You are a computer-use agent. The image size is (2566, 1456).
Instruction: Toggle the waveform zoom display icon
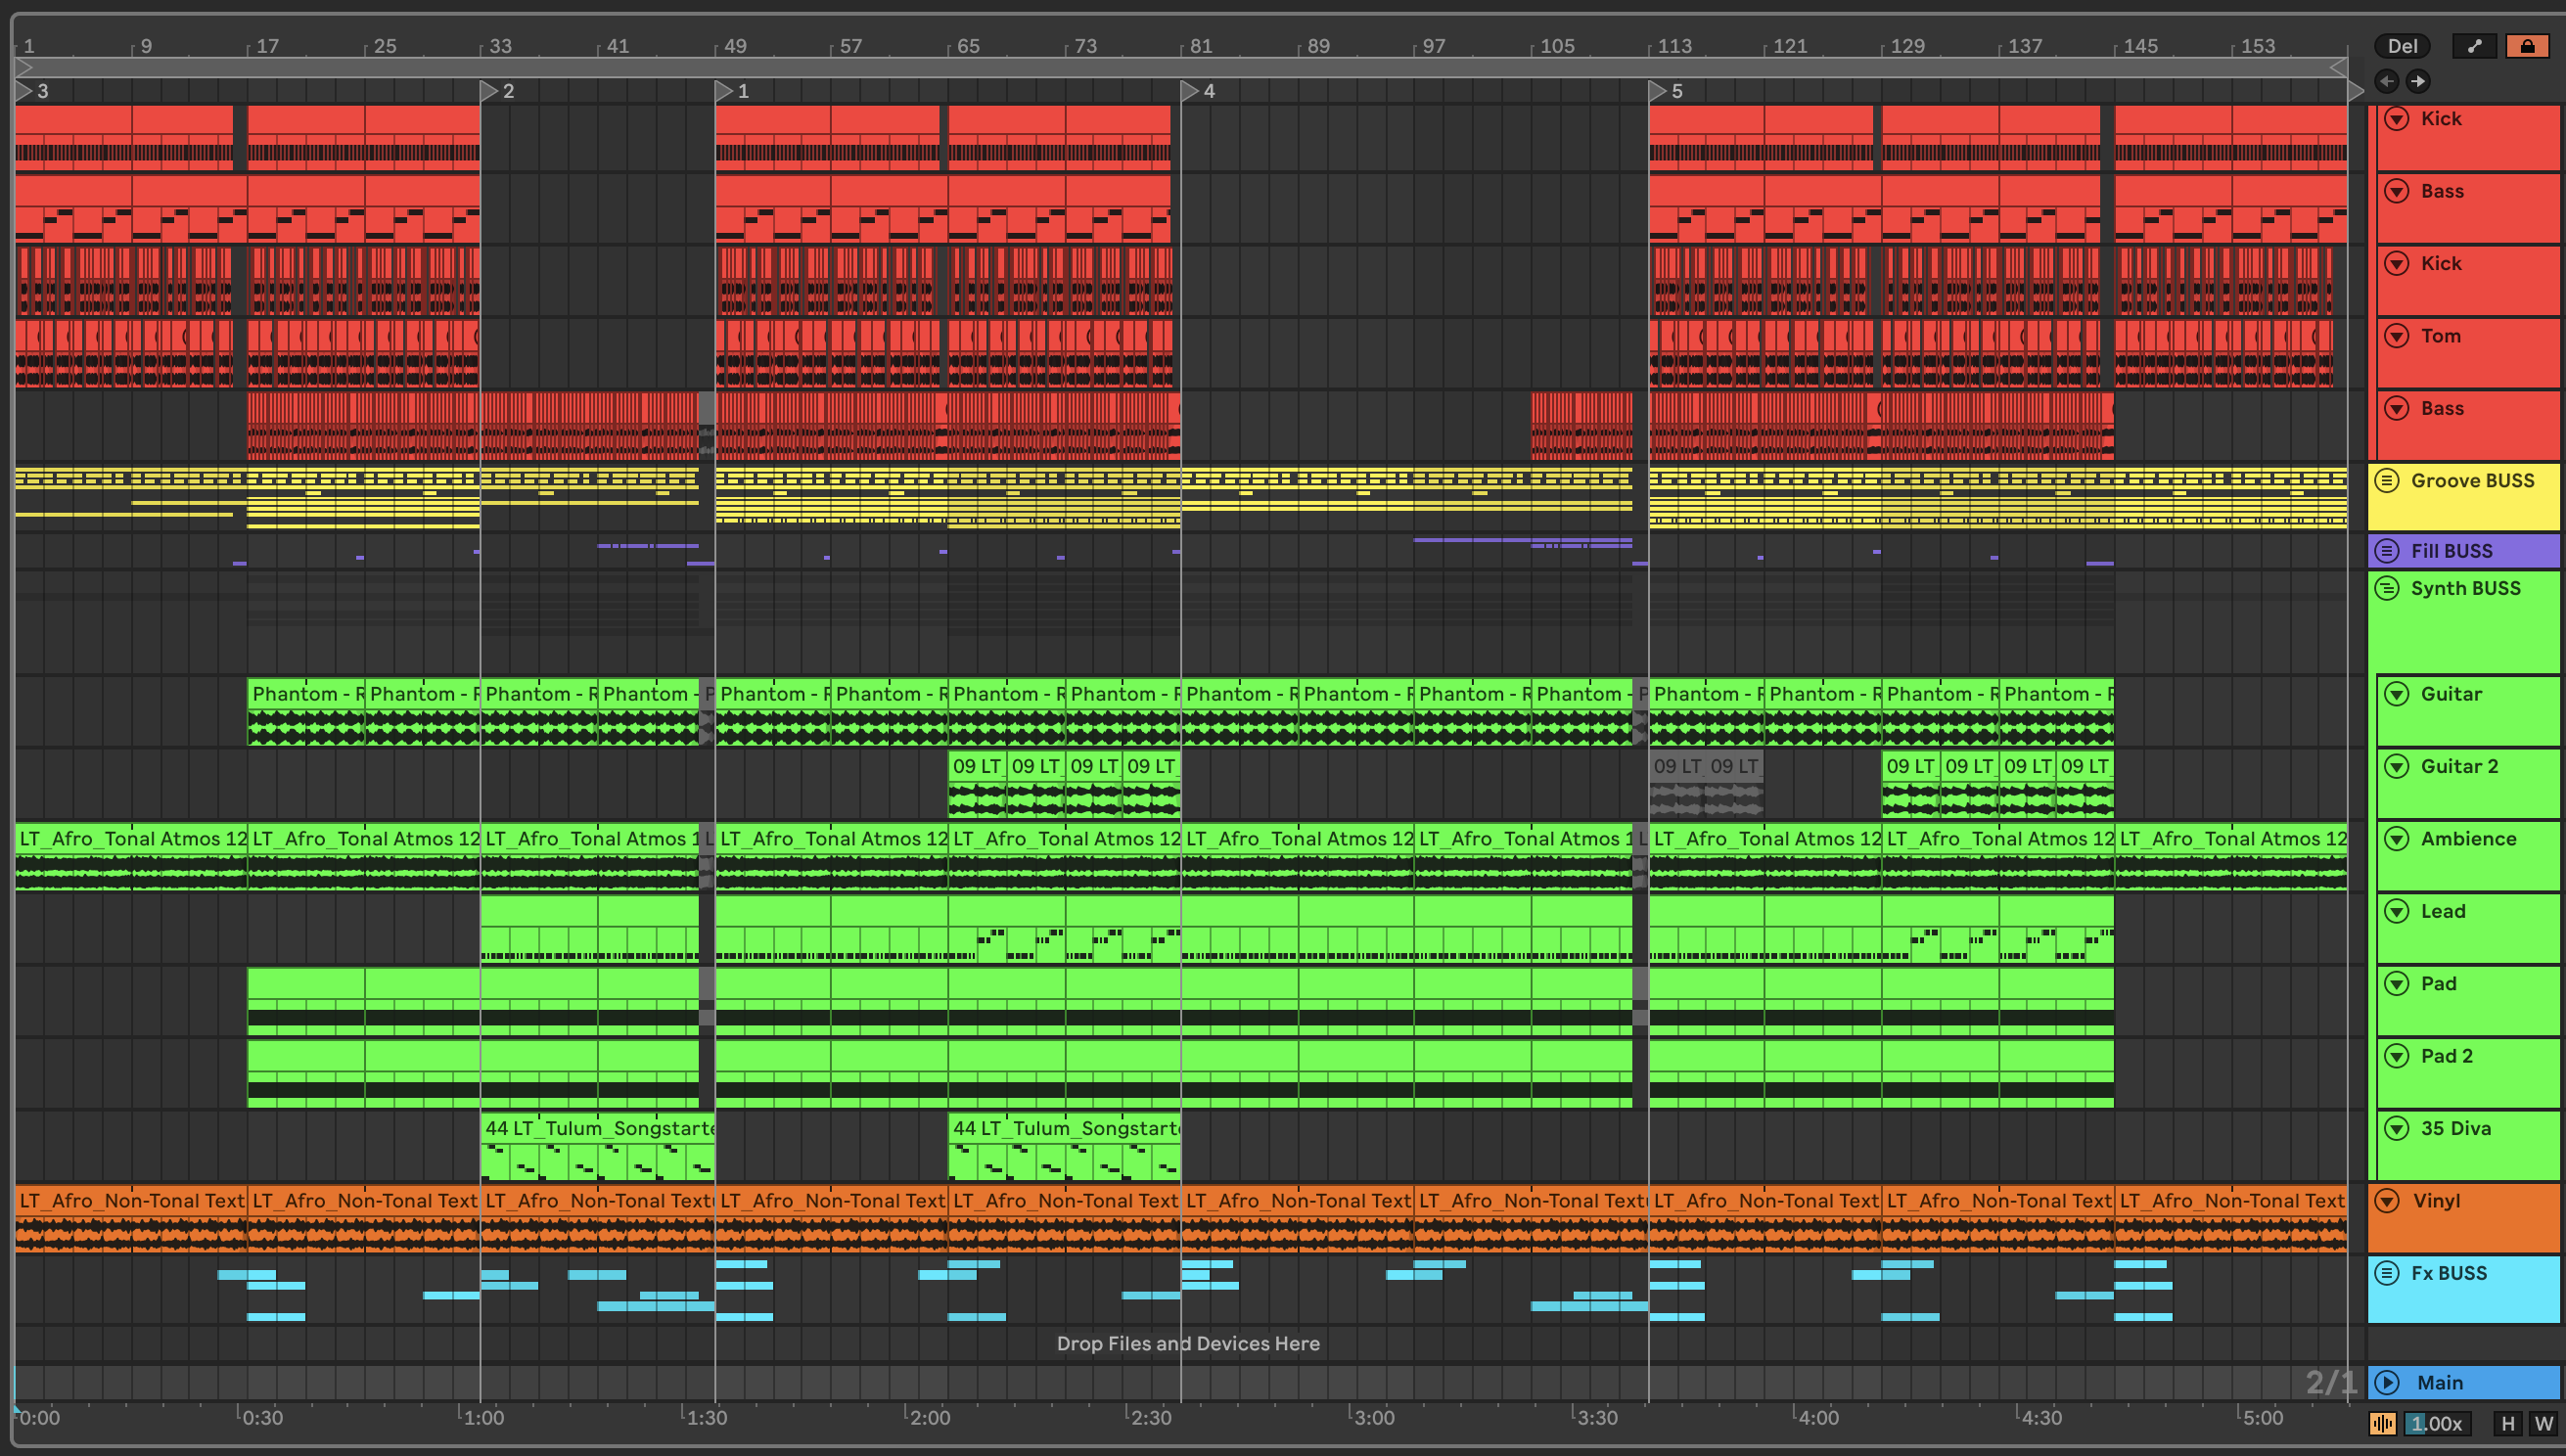[2383, 1423]
